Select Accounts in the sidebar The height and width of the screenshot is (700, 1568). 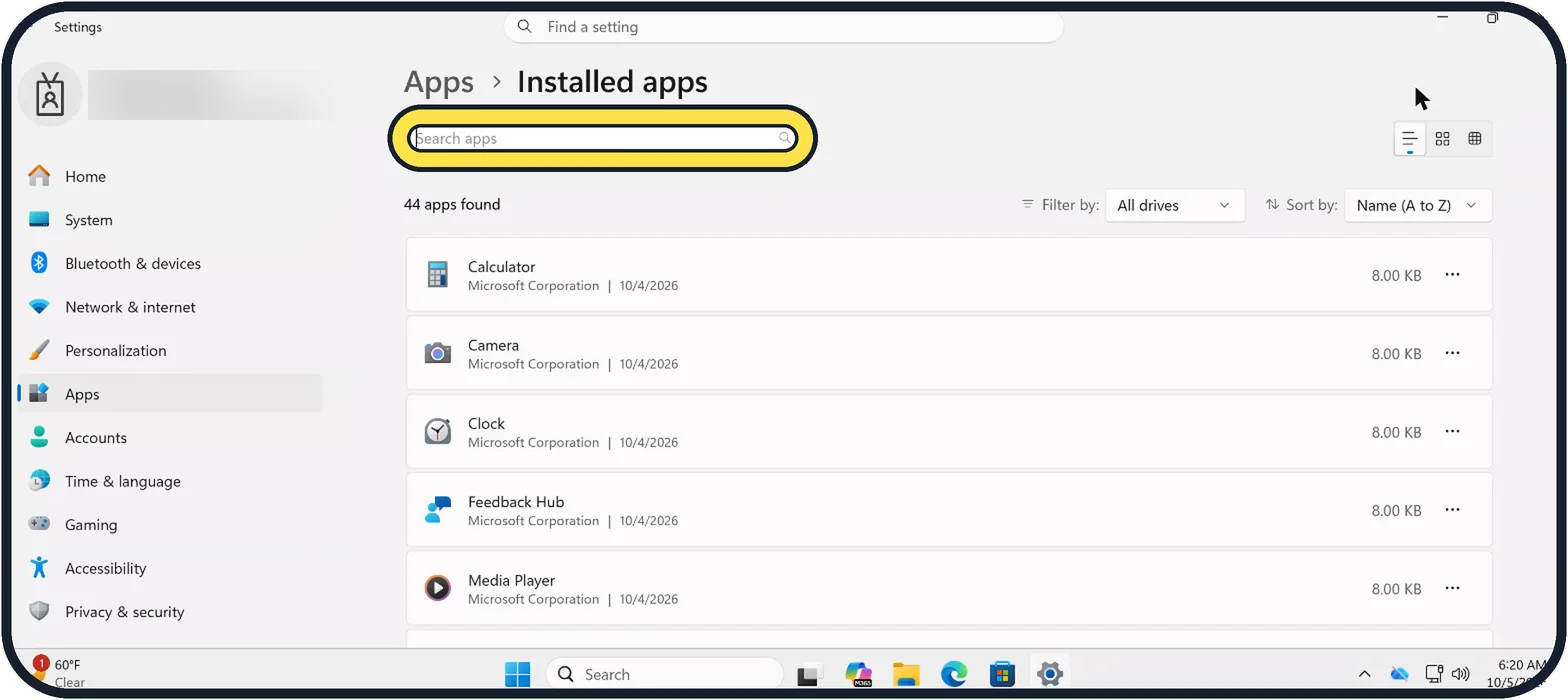click(x=170, y=438)
